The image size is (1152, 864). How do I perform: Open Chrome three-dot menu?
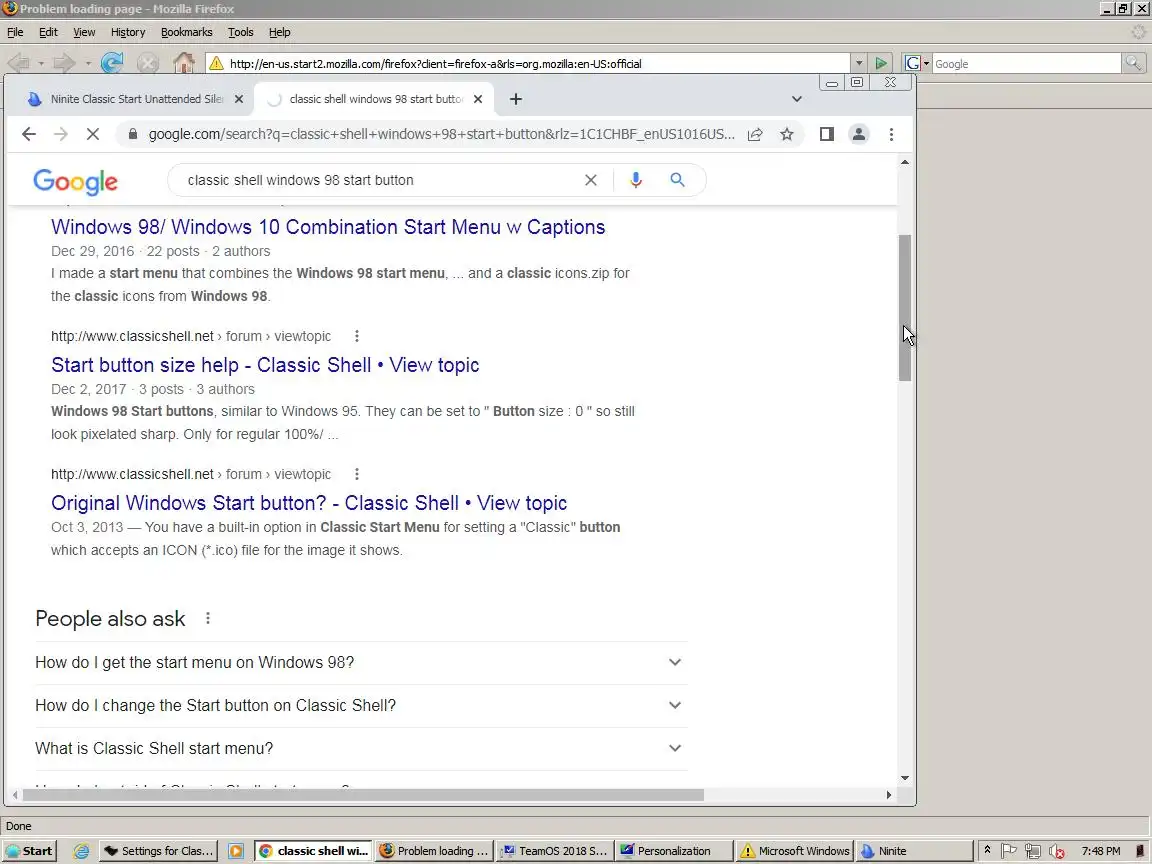891,134
